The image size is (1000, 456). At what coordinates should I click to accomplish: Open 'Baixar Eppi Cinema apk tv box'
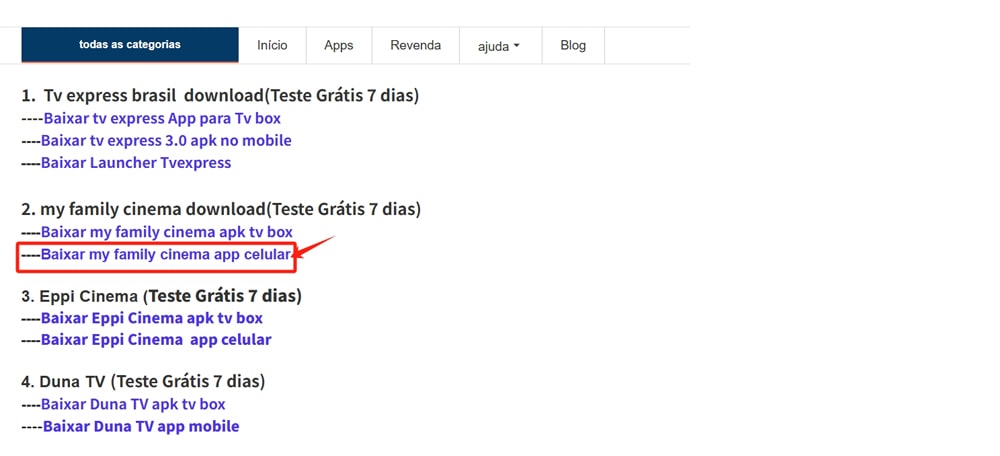coord(151,318)
